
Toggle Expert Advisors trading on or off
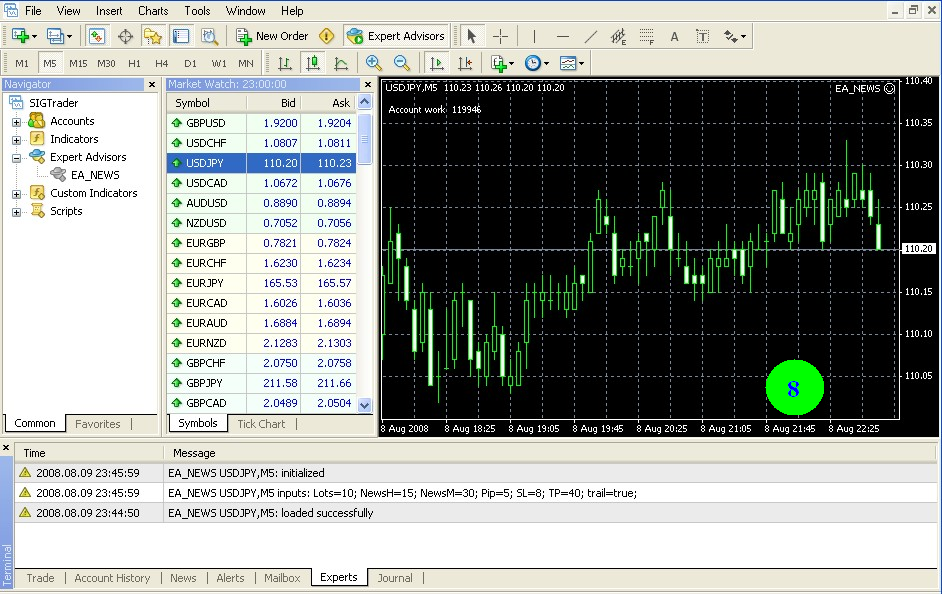coord(397,36)
